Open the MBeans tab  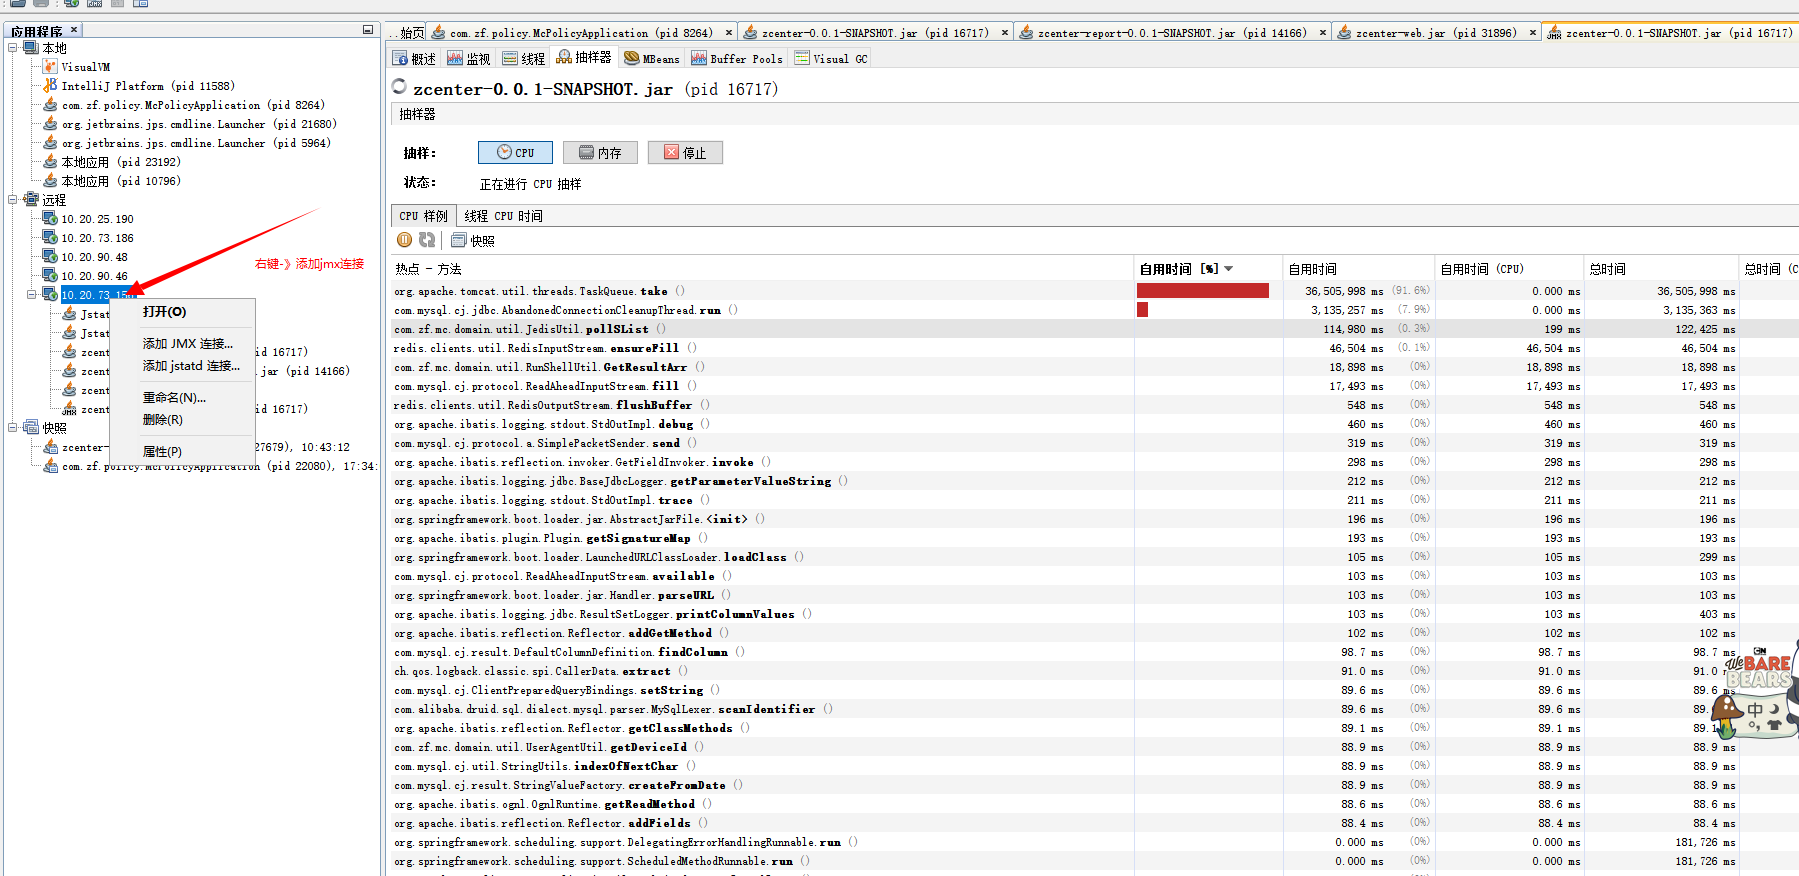(x=651, y=59)
